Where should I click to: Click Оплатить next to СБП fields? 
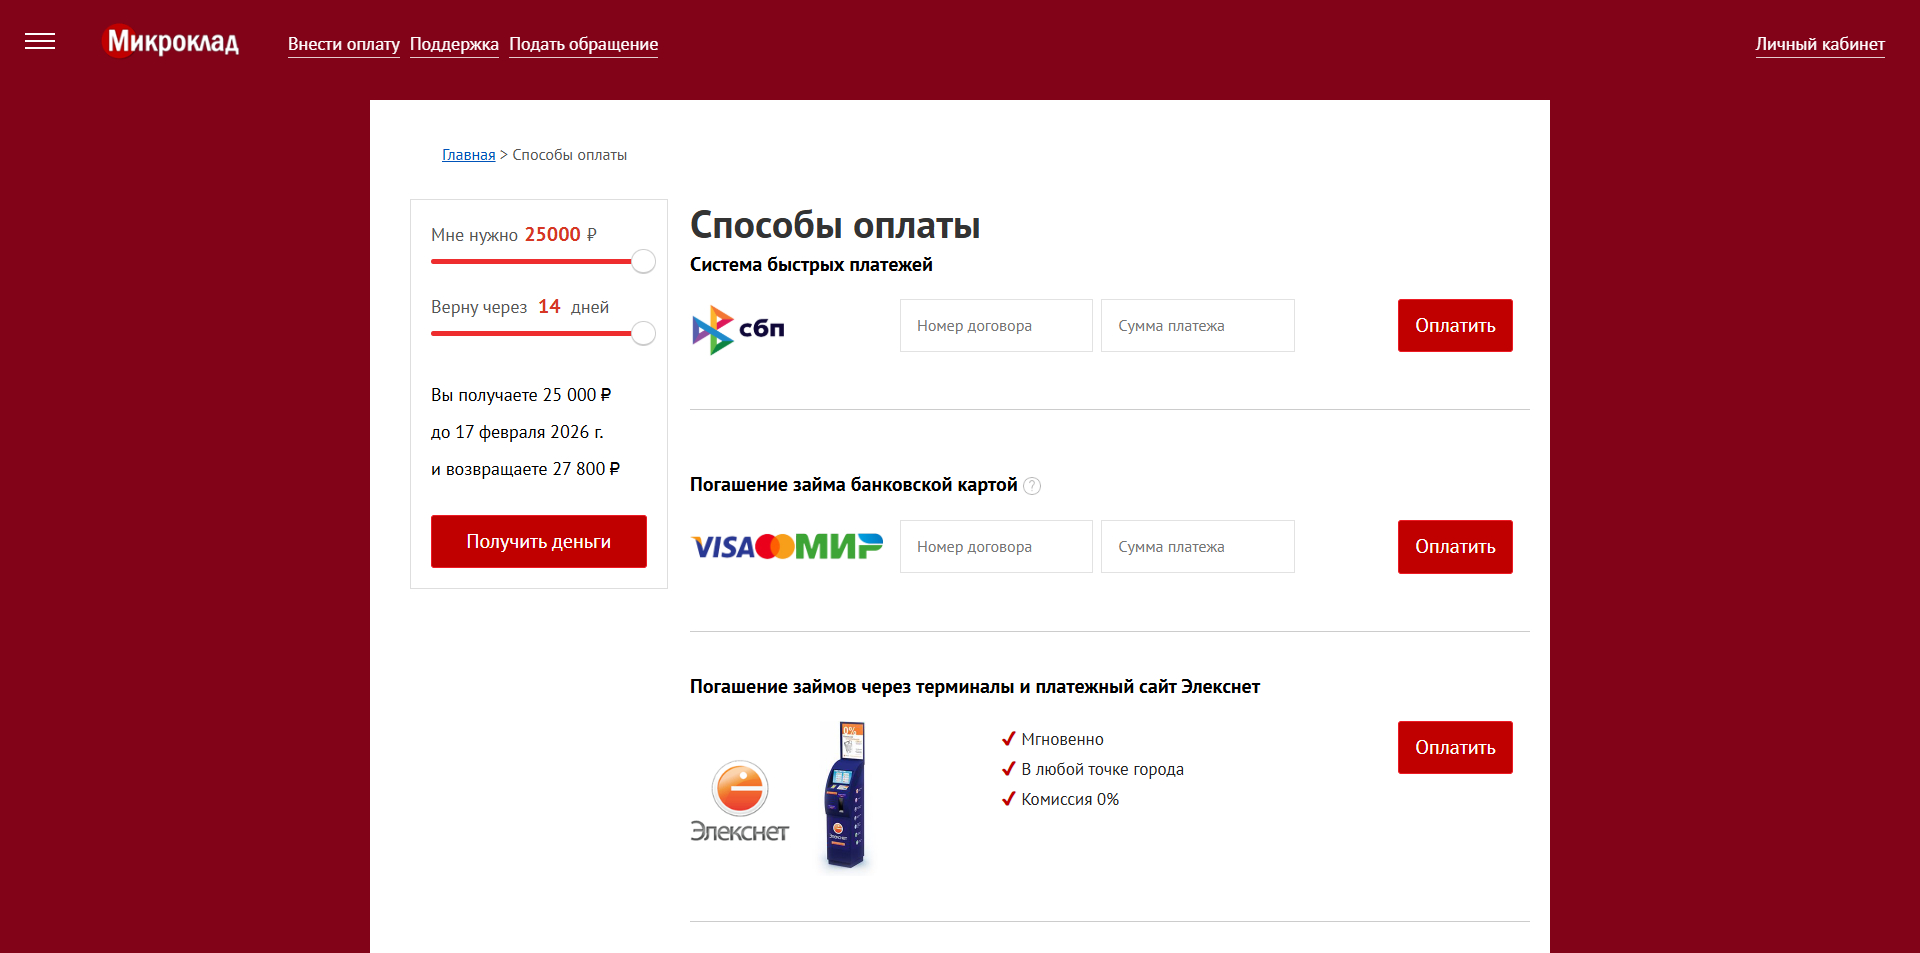pyautogui.click(x=1454, y=325)
